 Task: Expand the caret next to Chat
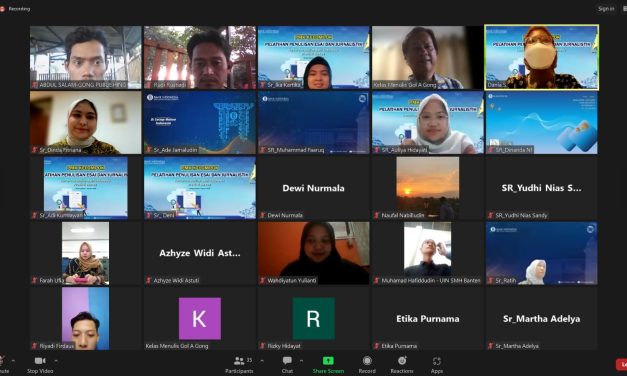click(301, 360)
